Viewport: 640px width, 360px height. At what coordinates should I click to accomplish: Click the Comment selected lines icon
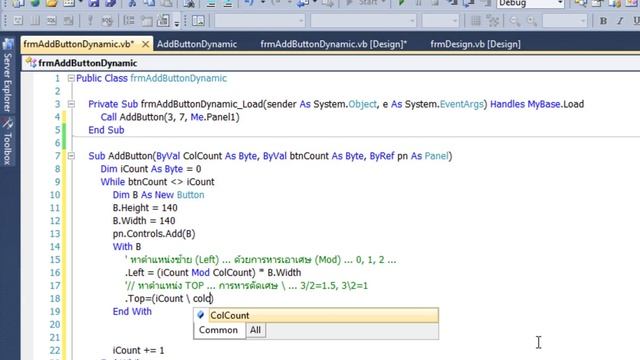tap(211, 3)
